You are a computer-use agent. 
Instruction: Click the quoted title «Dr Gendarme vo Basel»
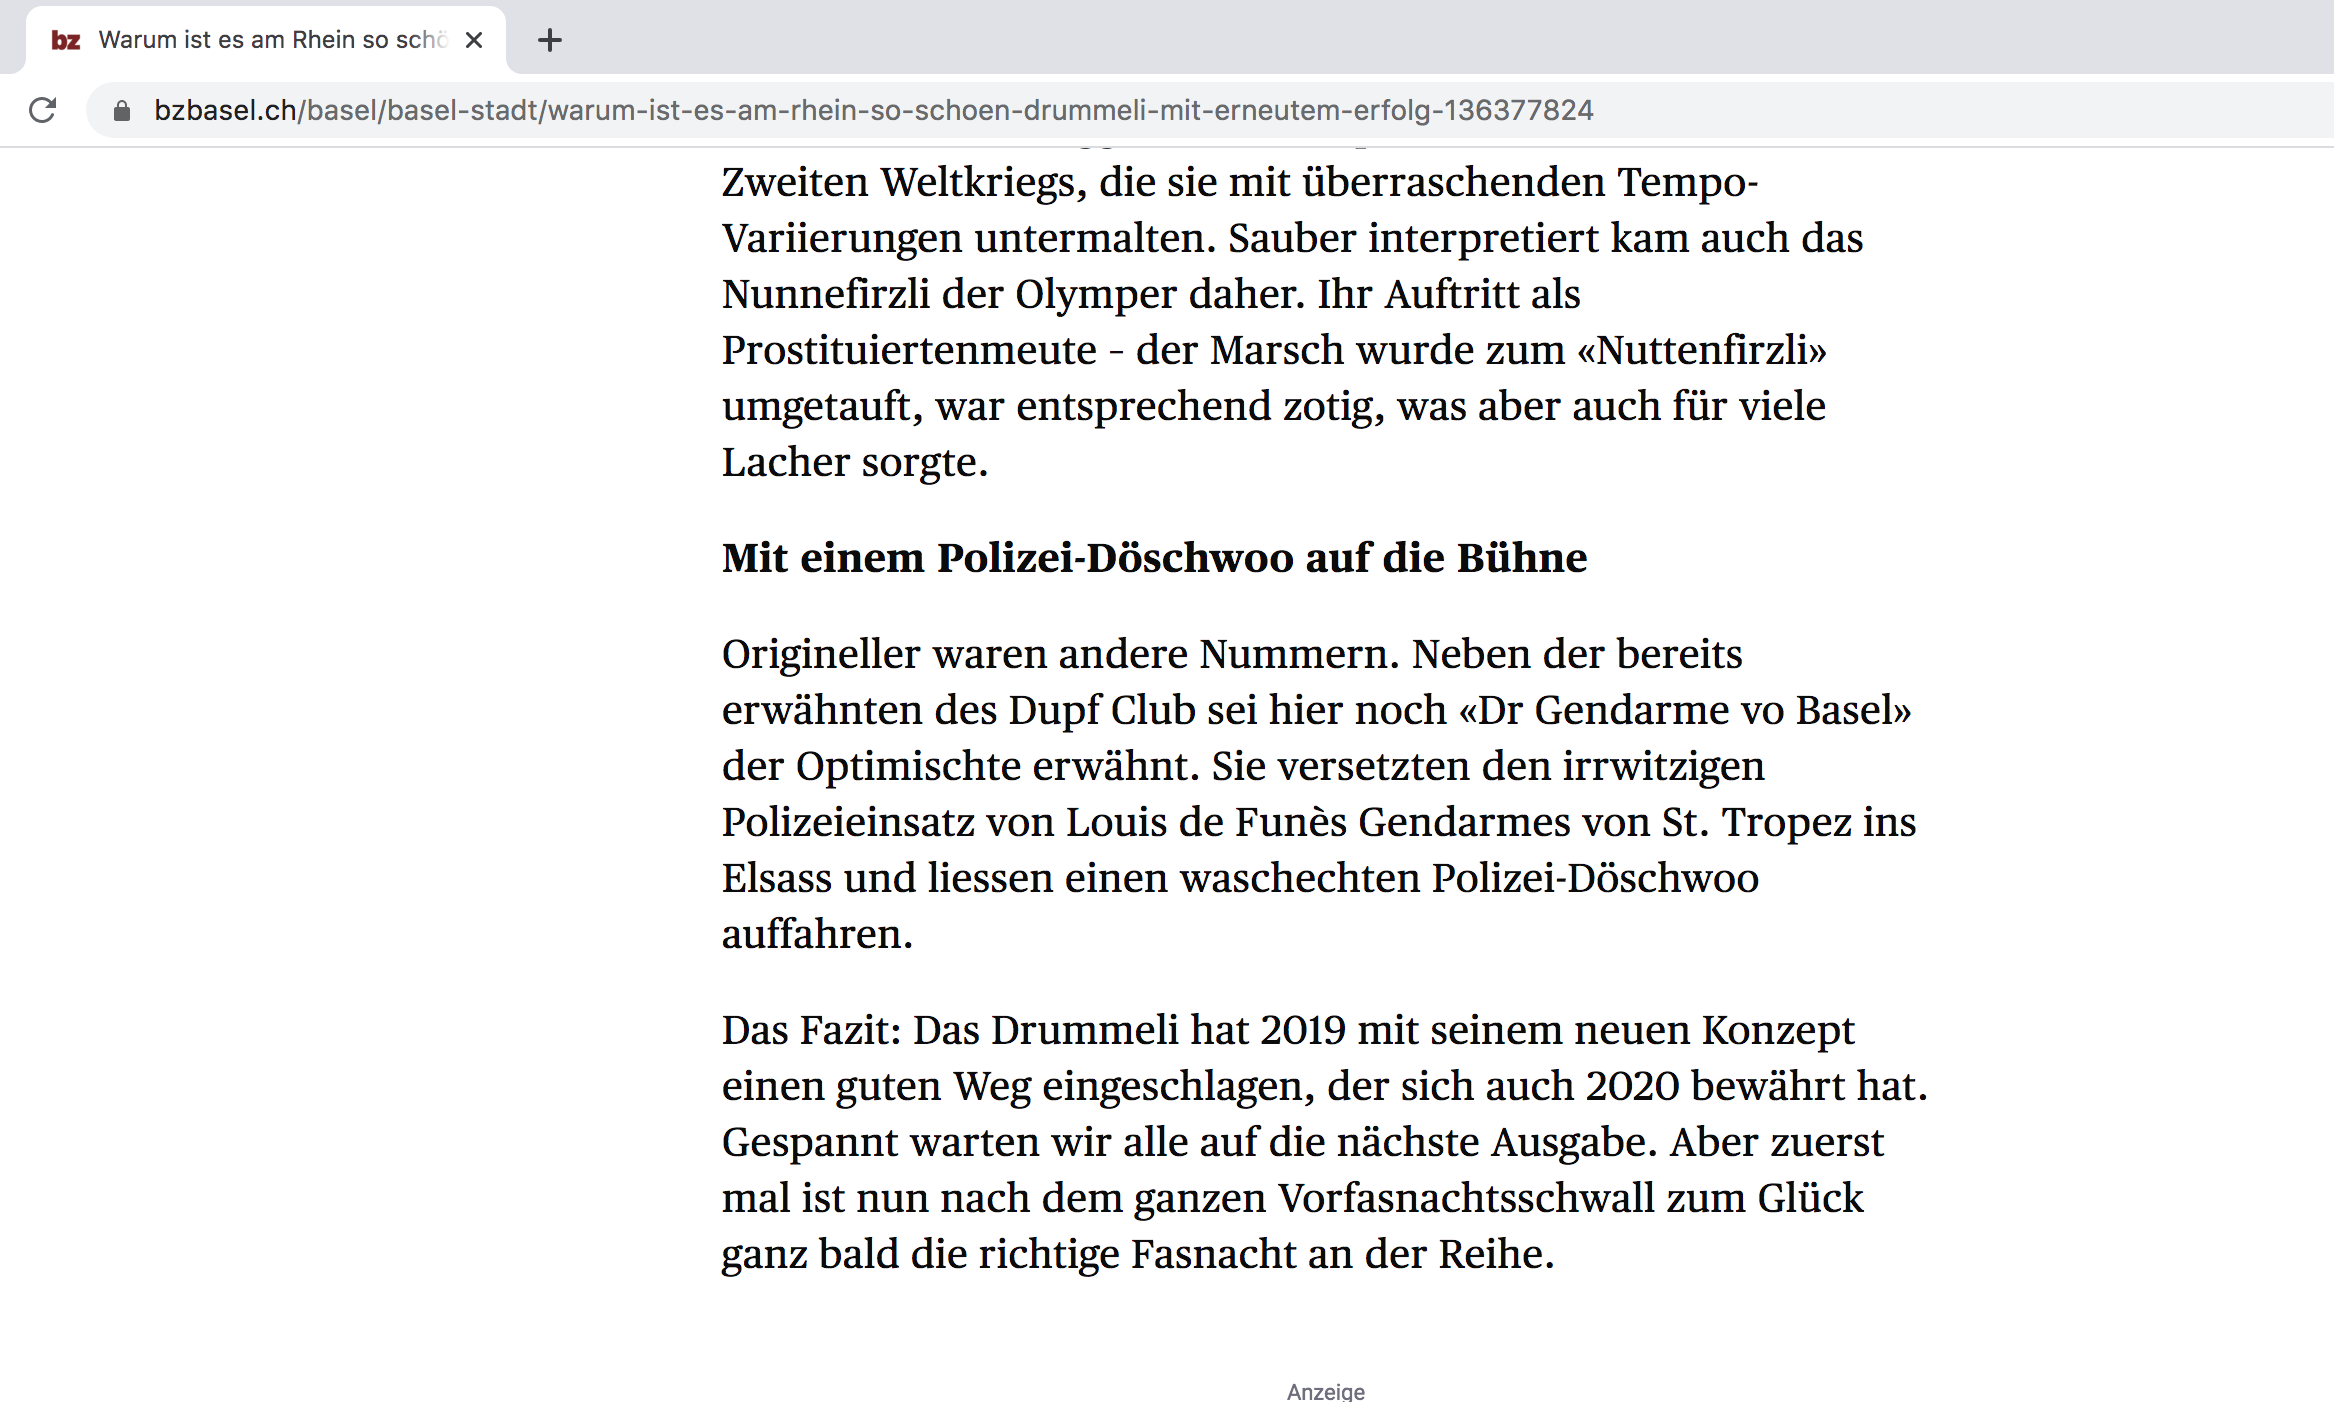[x=1685, y=710]
